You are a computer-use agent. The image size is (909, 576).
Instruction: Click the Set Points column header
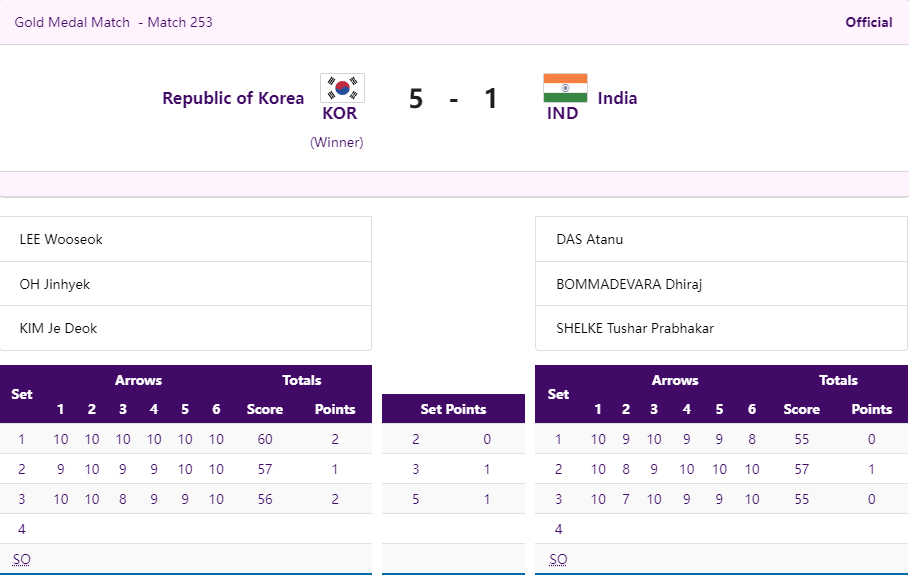(453, 409)
